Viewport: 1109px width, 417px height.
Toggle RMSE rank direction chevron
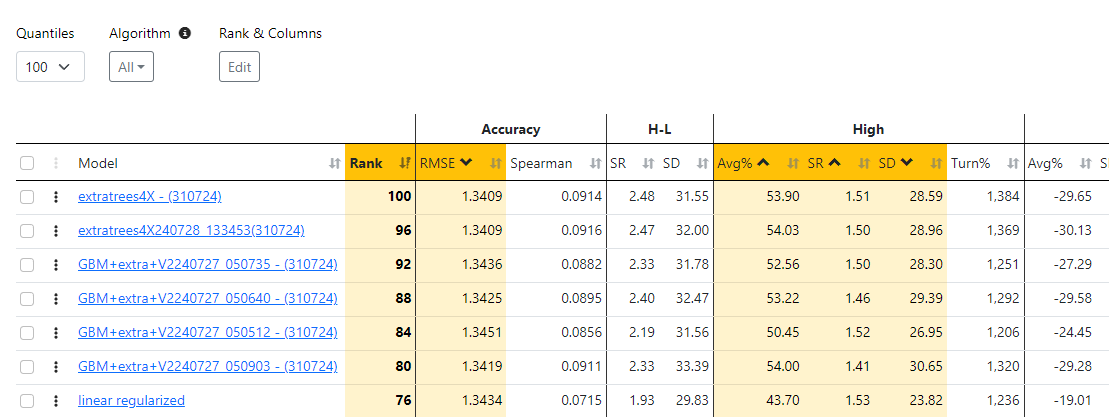click(465, 163)
